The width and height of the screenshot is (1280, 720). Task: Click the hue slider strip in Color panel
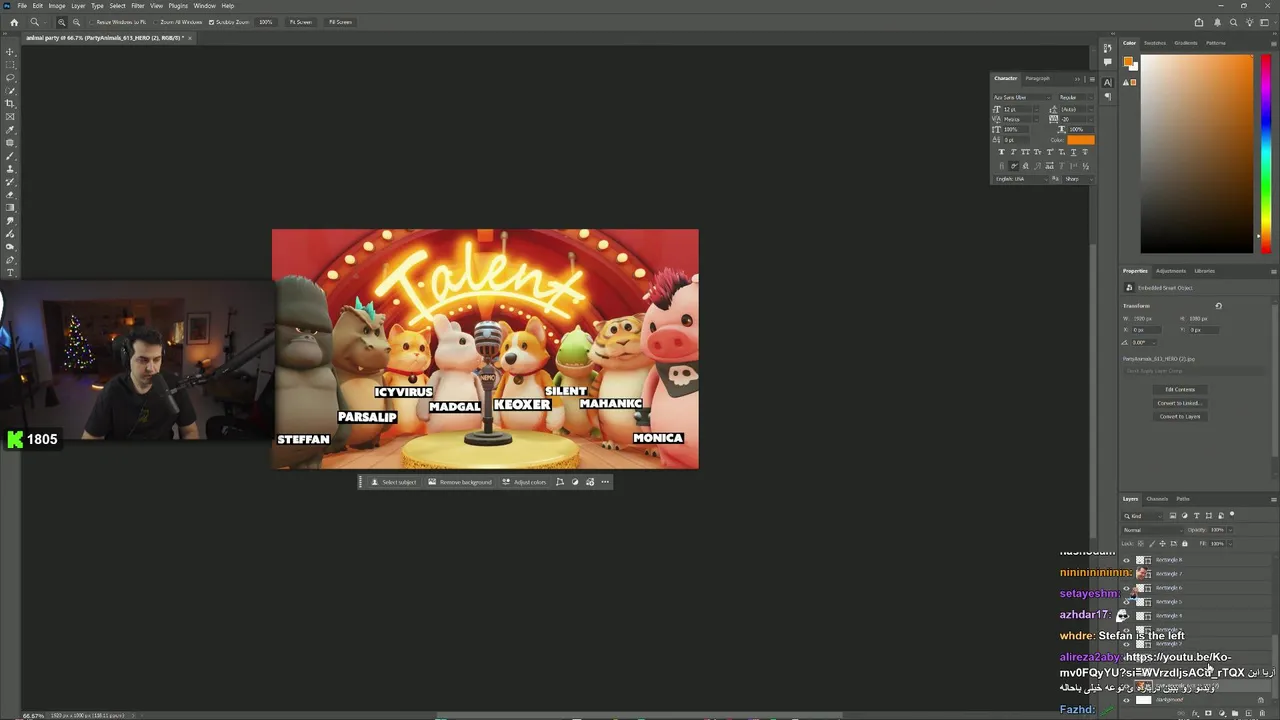click(1266, 153)
